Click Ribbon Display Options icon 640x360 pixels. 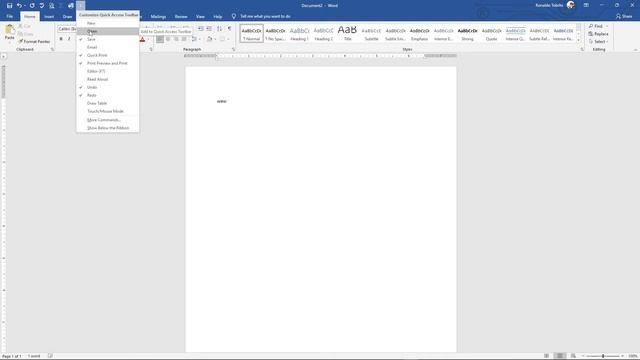pos(586,5)
